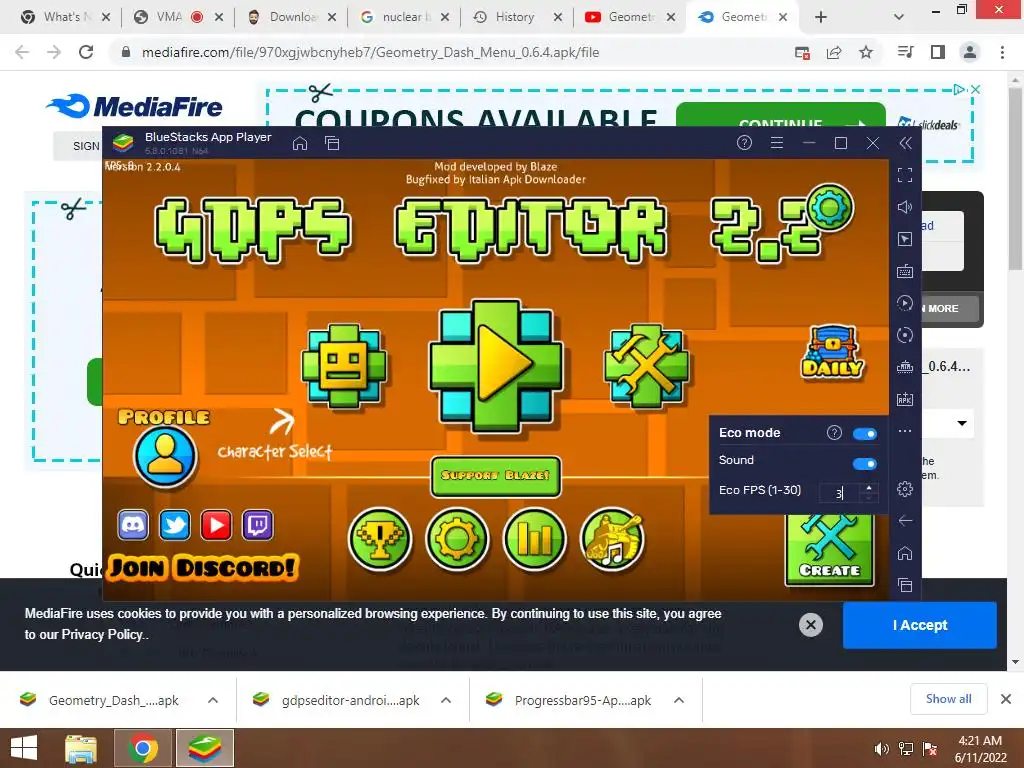
Task: Bookmark this page with star icon
Action: 866,52
